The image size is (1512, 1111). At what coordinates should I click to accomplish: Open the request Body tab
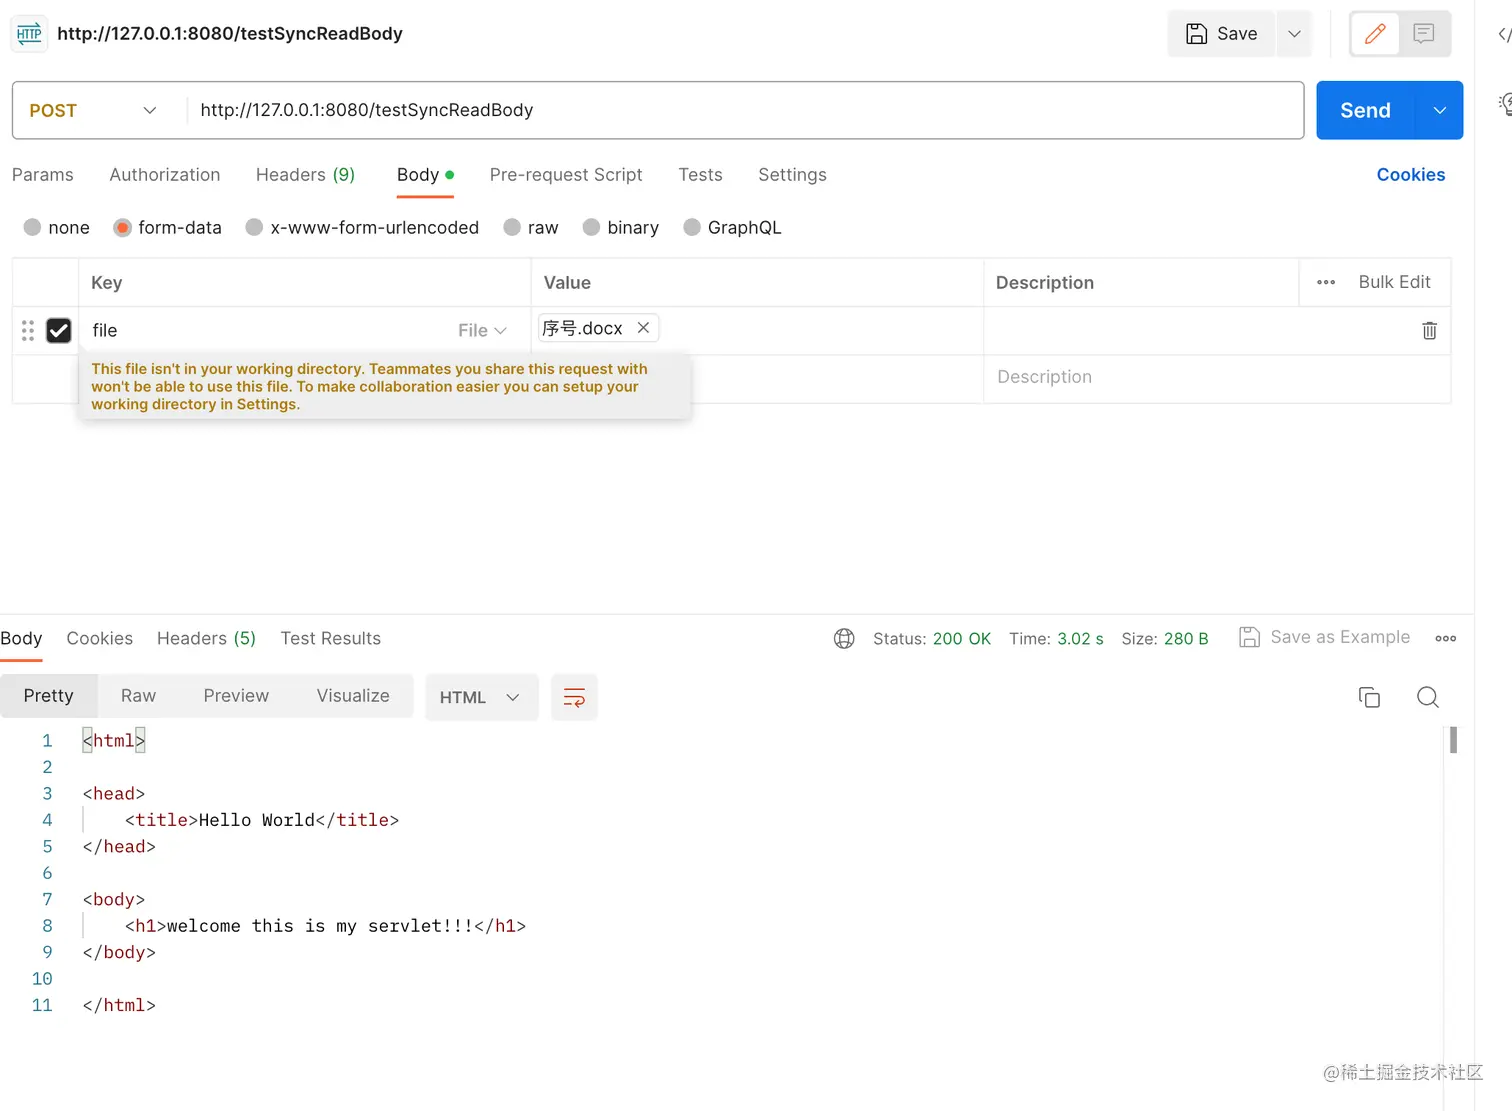coord(425,175)
